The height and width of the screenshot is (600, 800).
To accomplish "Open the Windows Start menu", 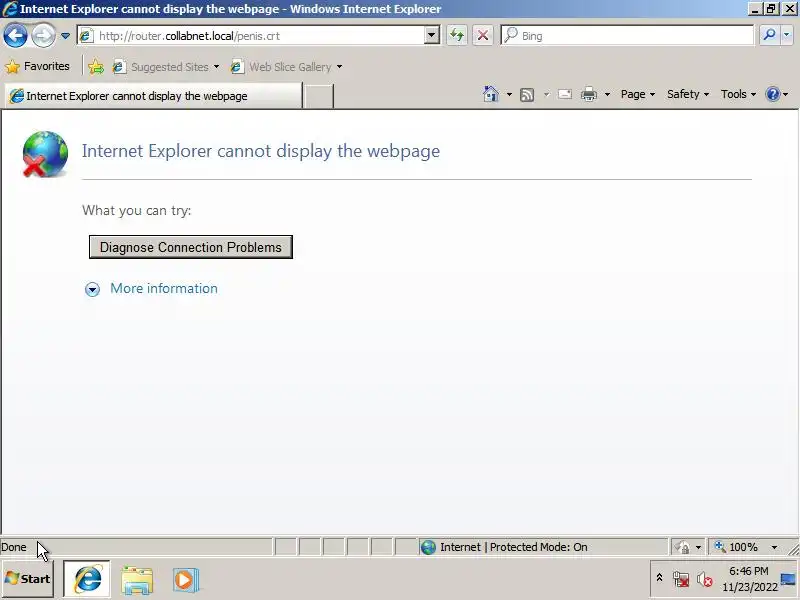I will click(x=28, y=579).
